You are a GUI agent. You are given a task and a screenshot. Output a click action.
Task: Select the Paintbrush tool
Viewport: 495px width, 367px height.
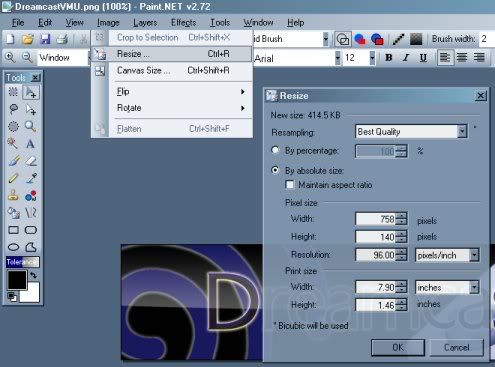[13, 161]
